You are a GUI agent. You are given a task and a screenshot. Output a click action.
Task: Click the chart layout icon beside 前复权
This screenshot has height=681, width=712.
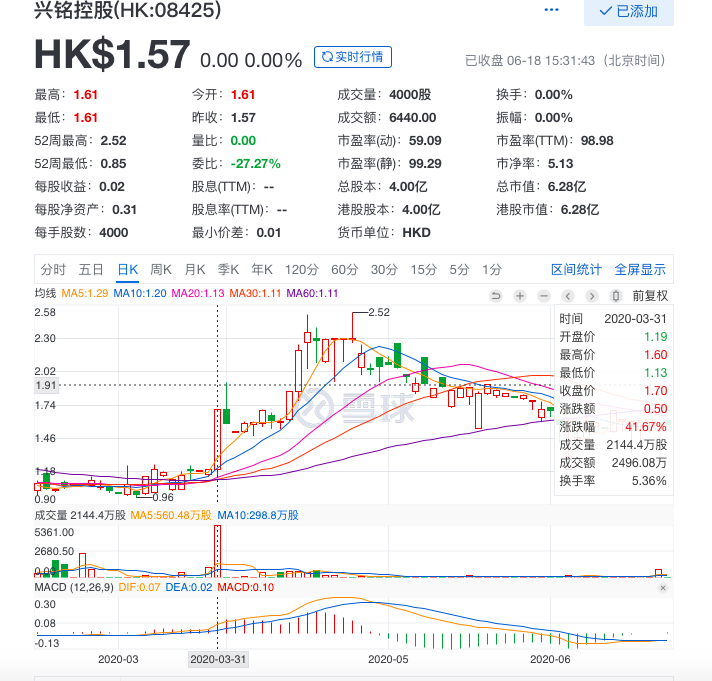pos(616,296)
